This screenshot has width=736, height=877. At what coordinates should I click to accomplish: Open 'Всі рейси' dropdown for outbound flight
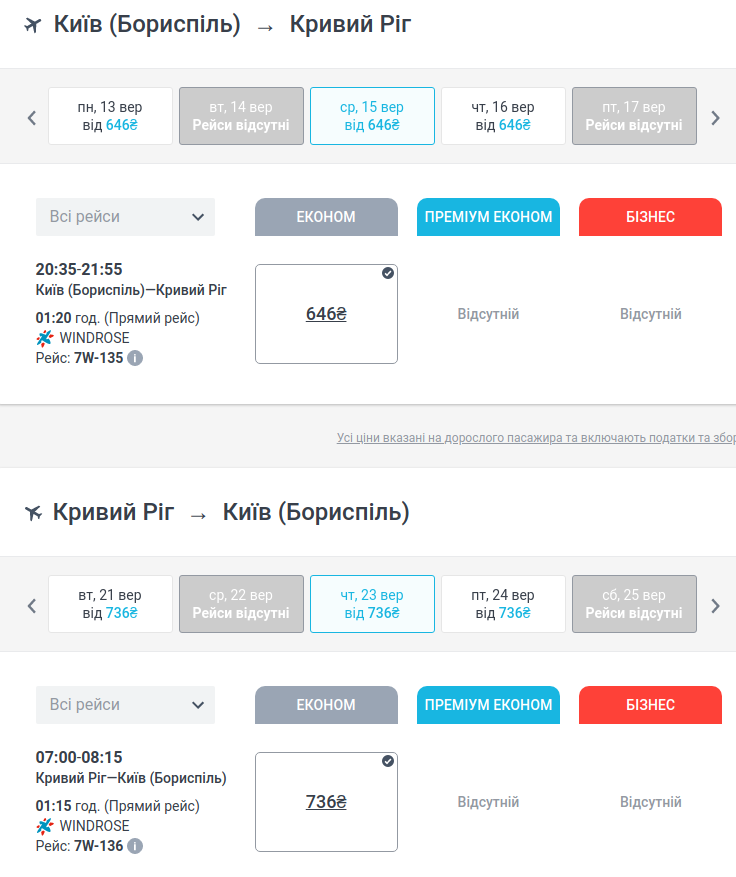coord(125,217)
